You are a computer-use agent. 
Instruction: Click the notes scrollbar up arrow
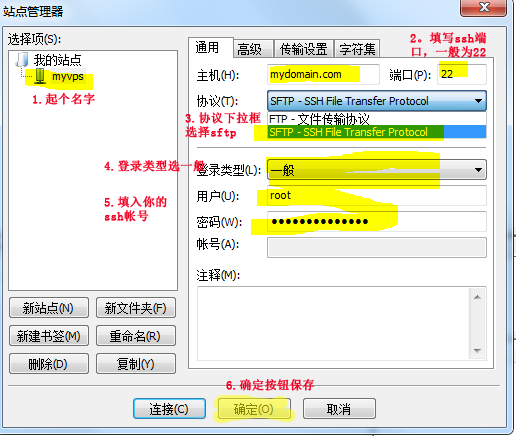[477, 297]
